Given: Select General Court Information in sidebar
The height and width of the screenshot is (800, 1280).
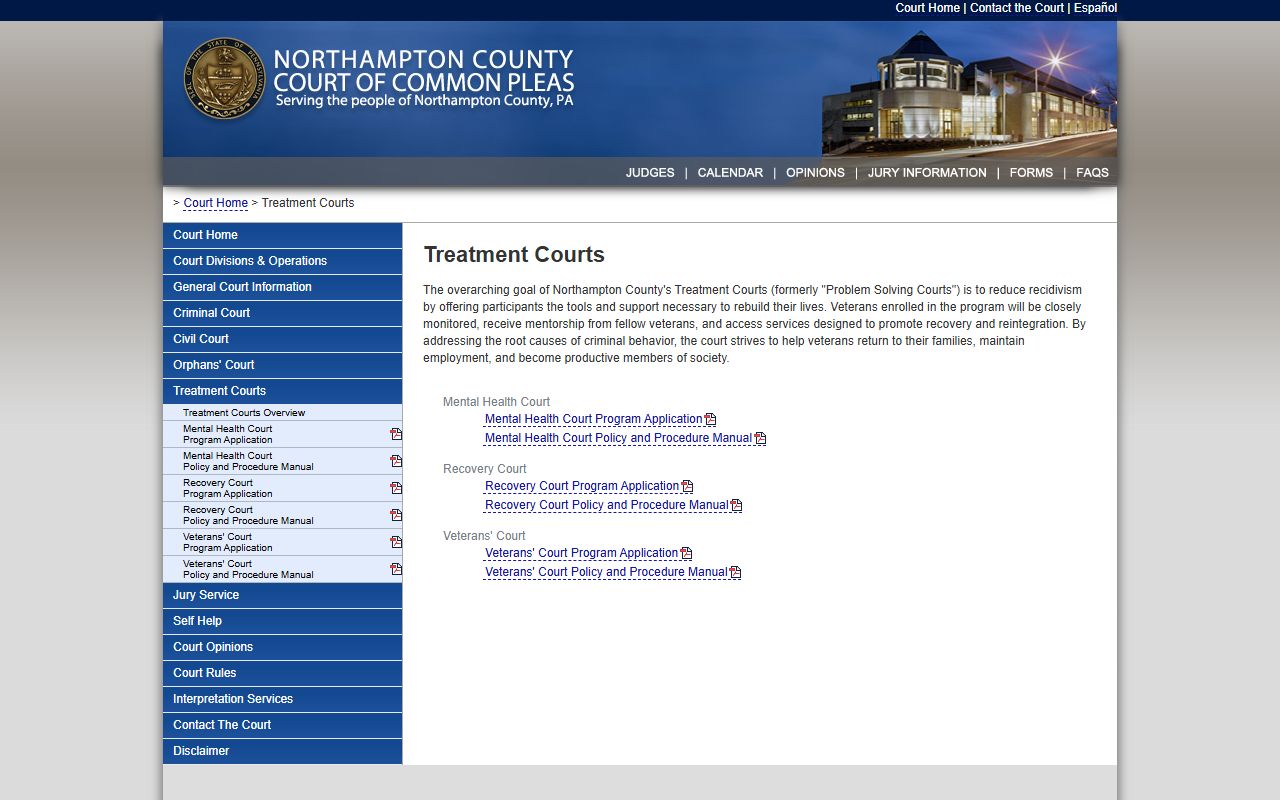Looking at the screenshot, I should click(x=282, y=287).
